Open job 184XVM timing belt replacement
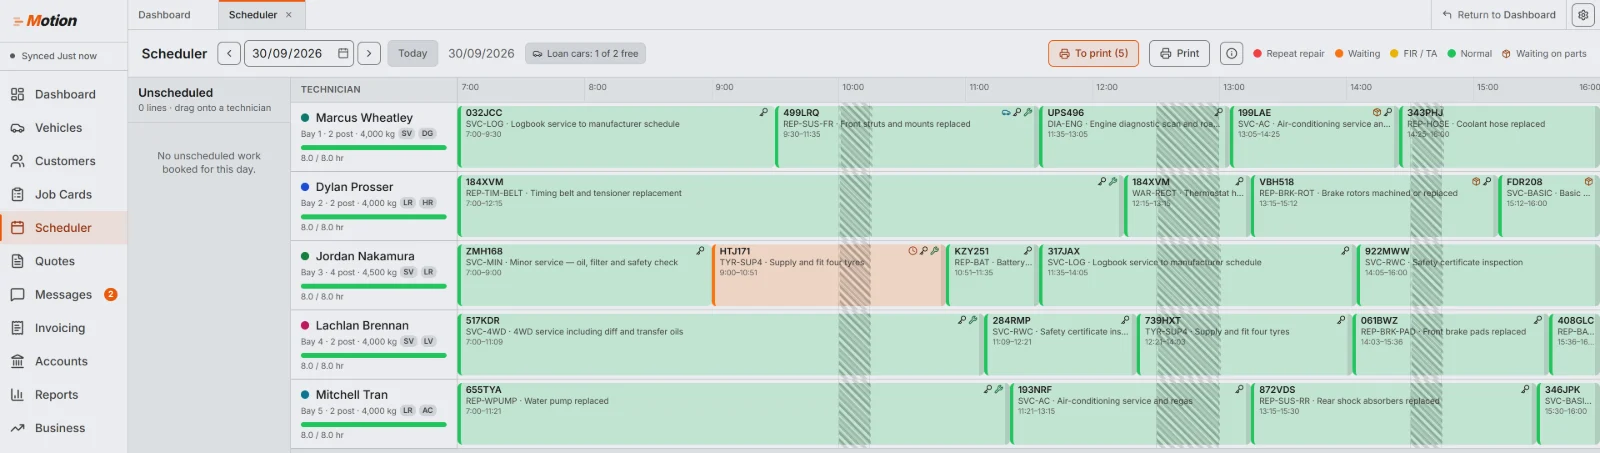Viewport: 1600px width, 453px height. point(790,205)
